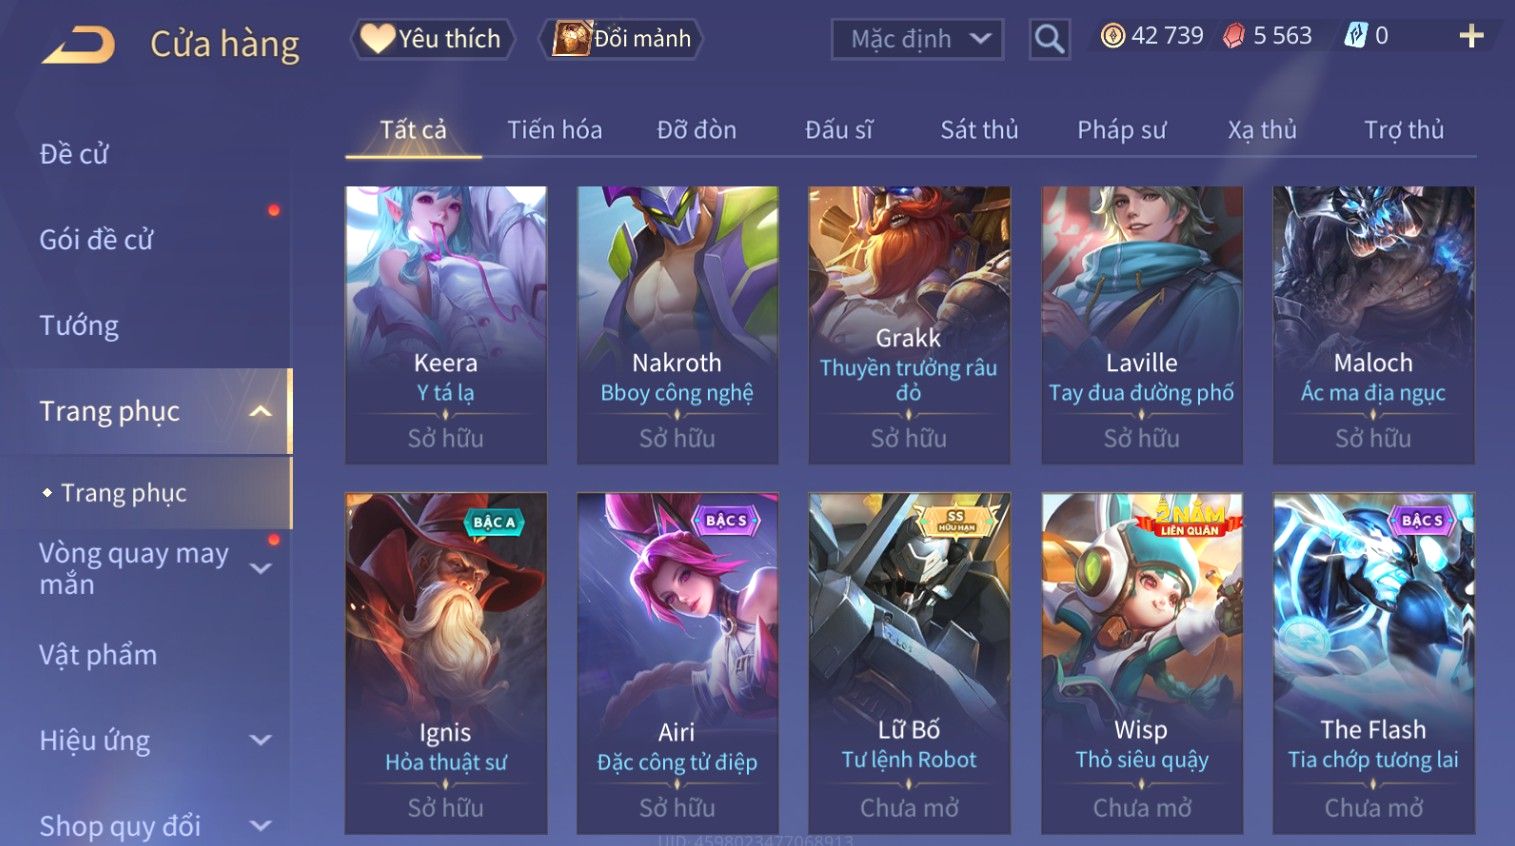Click the golden back arrow icon
Image resolution: width=1515 pixels, height=846 pixels.
coord(78,45)
